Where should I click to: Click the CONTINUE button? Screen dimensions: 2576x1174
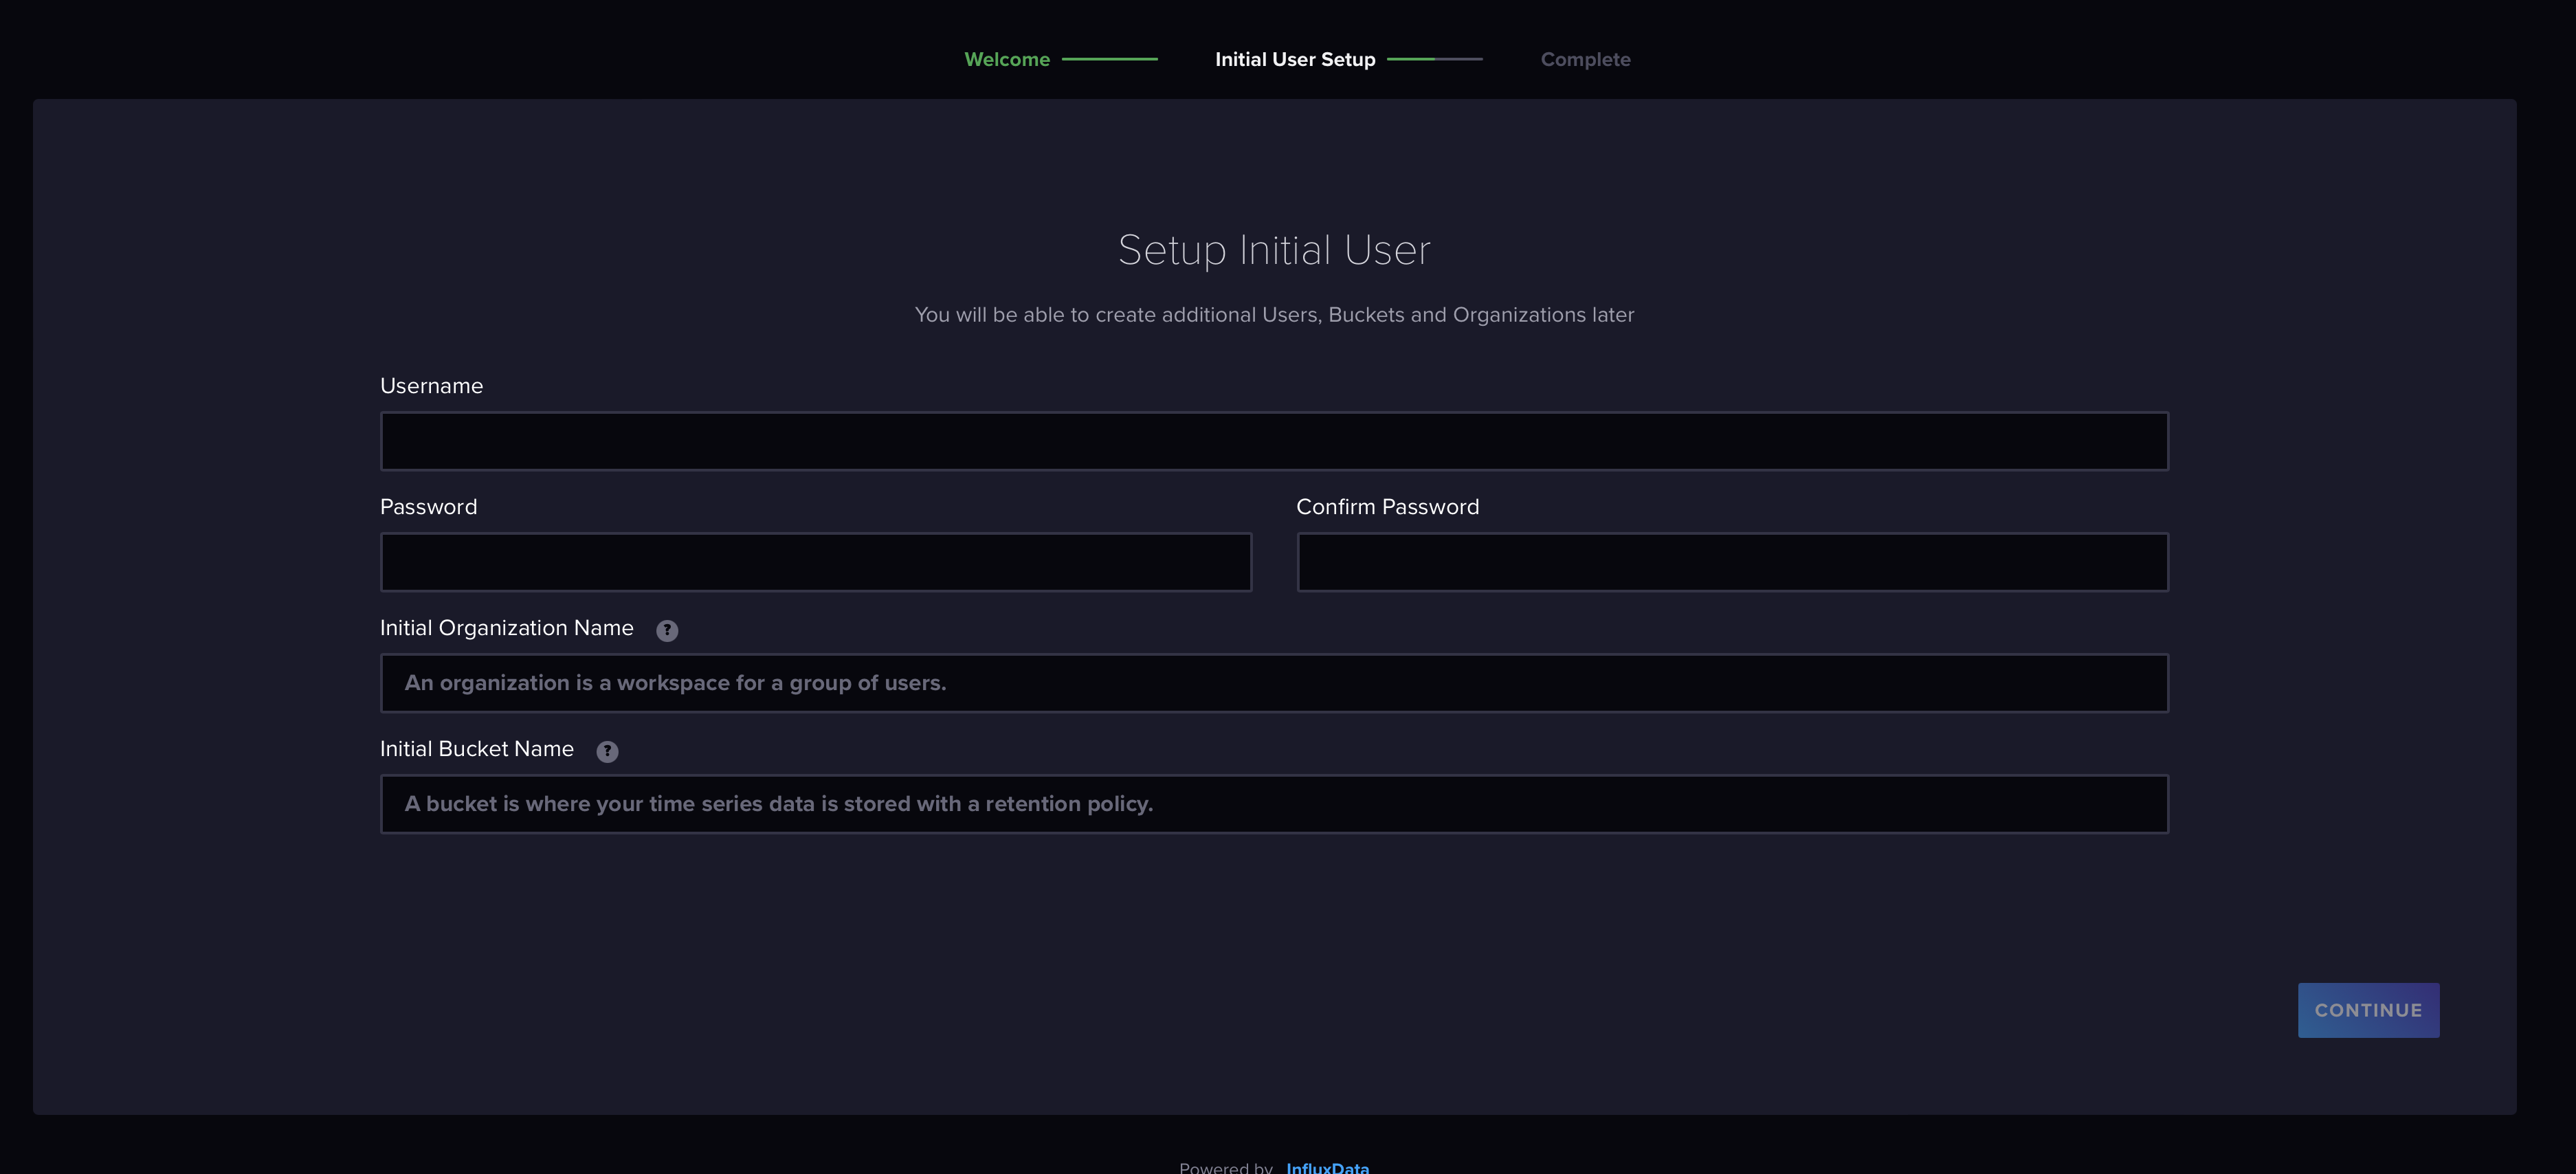pos(2368,1009)
